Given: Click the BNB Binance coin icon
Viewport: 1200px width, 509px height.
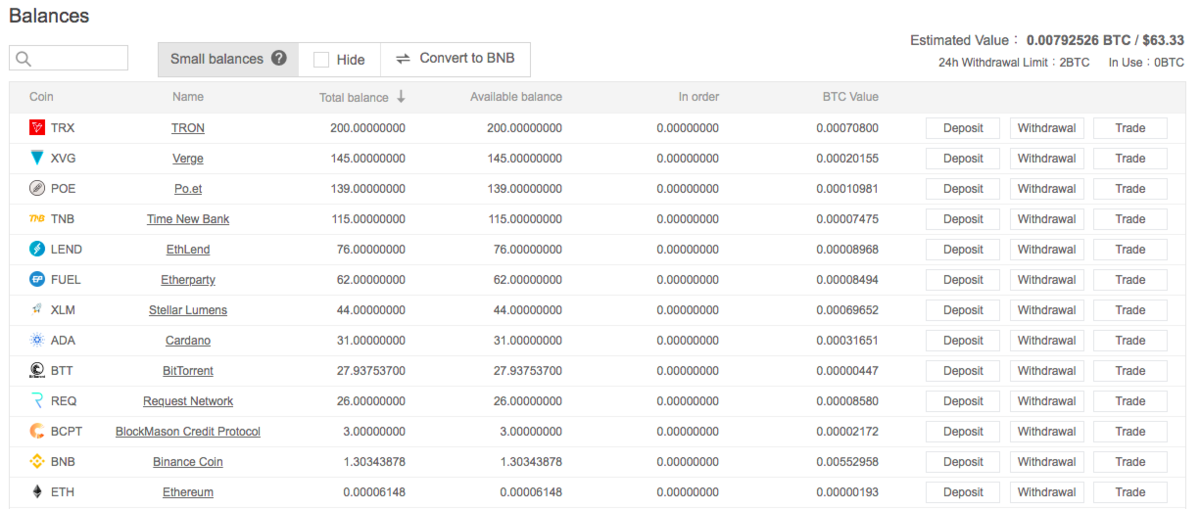Looking at the screenshot, I should (x=37, y=461).
